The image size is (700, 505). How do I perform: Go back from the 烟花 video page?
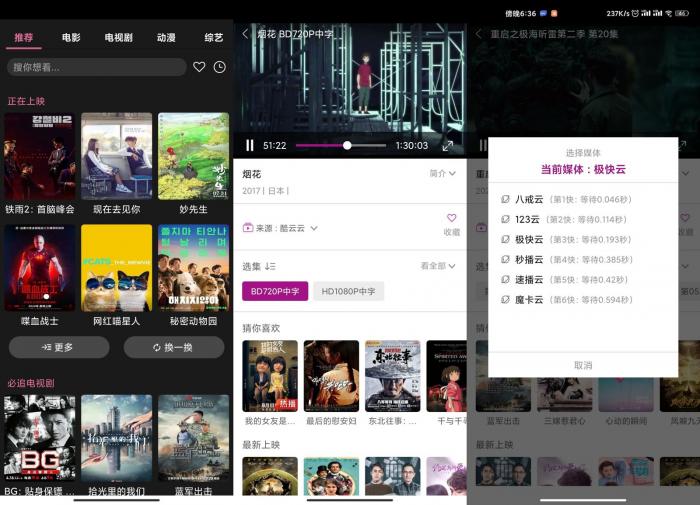246,34
